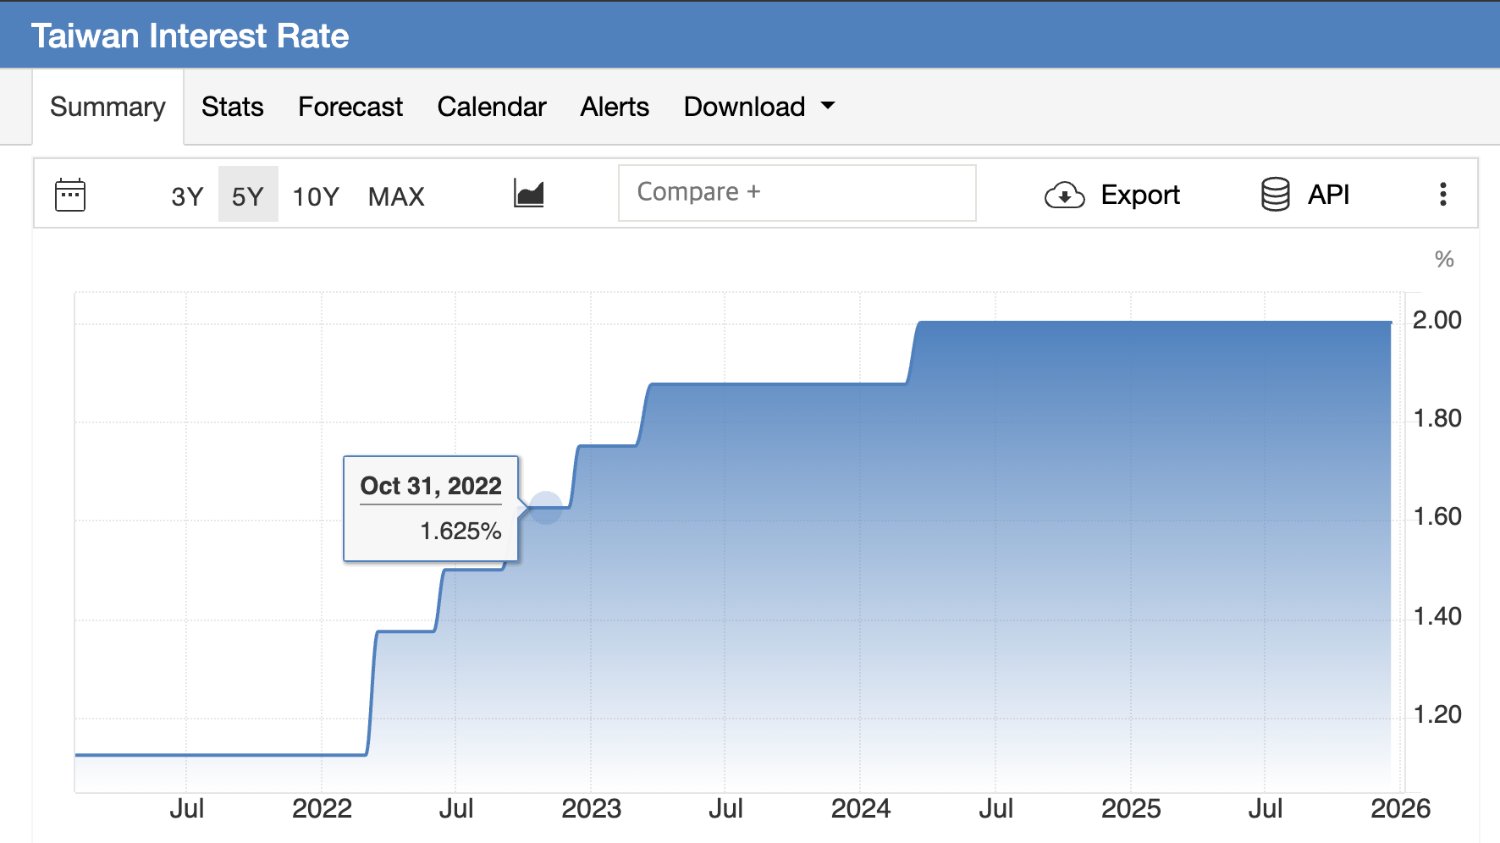1500x843 pixels.
Task: Select the 5Y time range
Action: coord(247,196)
